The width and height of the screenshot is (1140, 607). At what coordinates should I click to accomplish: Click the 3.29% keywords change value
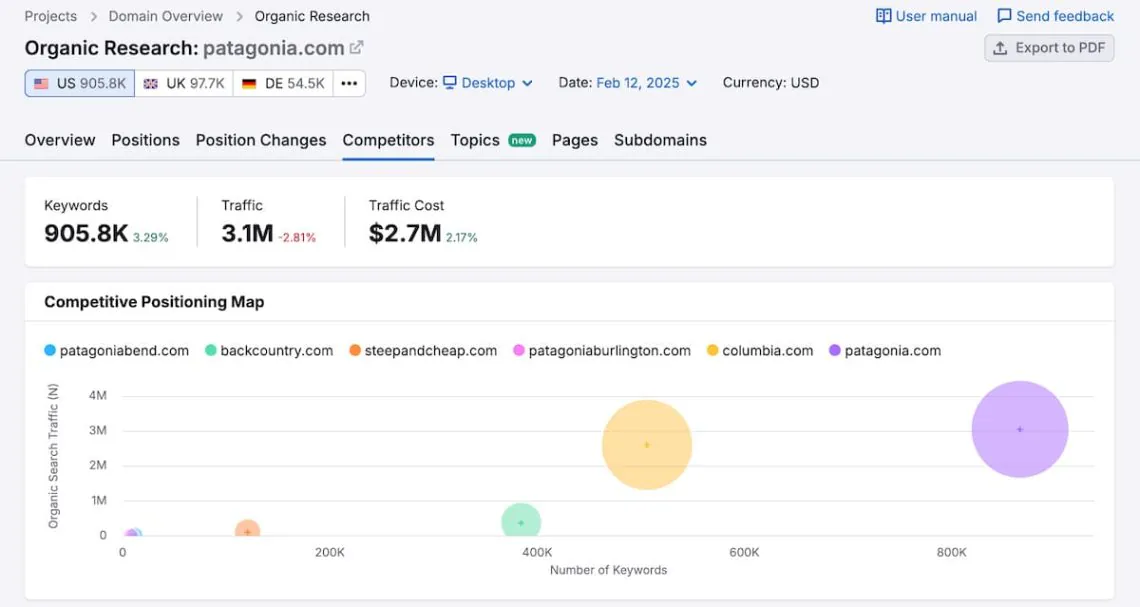150,238
